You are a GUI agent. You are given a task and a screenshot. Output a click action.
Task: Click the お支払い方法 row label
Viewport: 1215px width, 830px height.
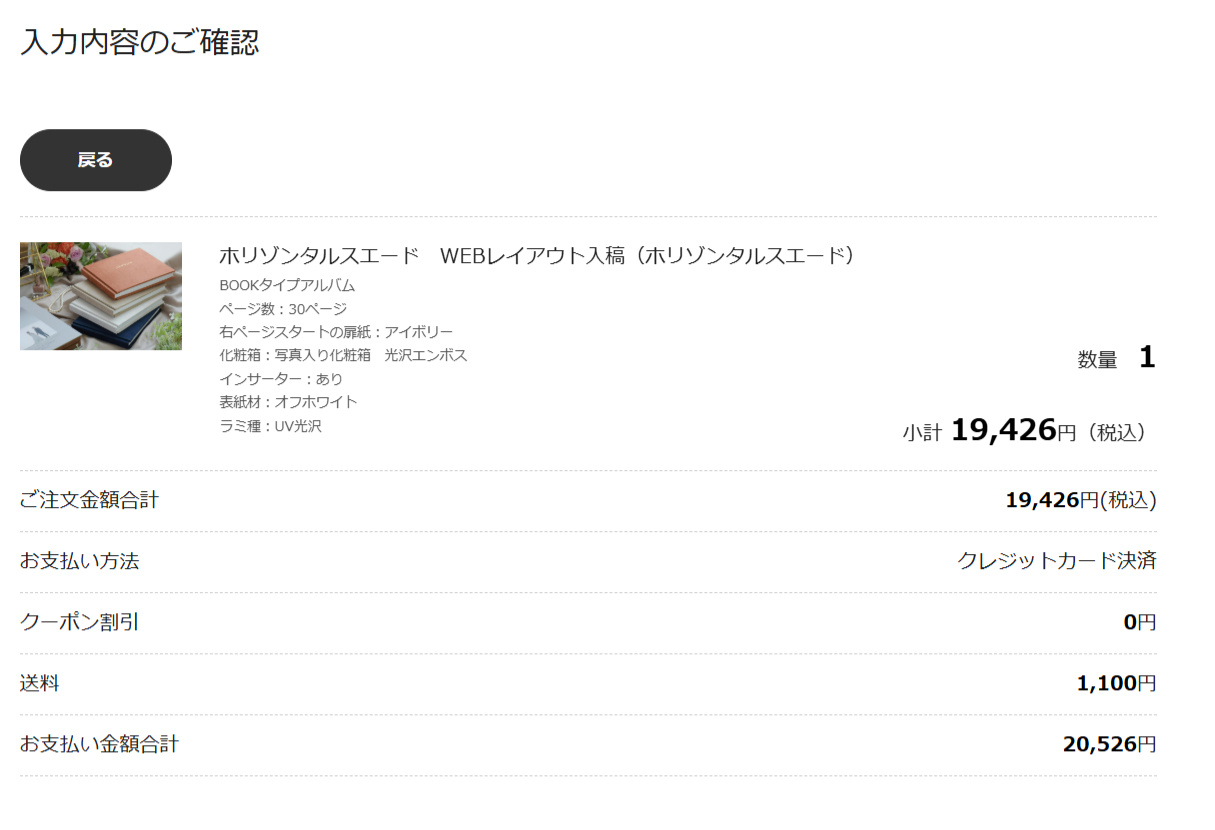click(x=79, y=562)
